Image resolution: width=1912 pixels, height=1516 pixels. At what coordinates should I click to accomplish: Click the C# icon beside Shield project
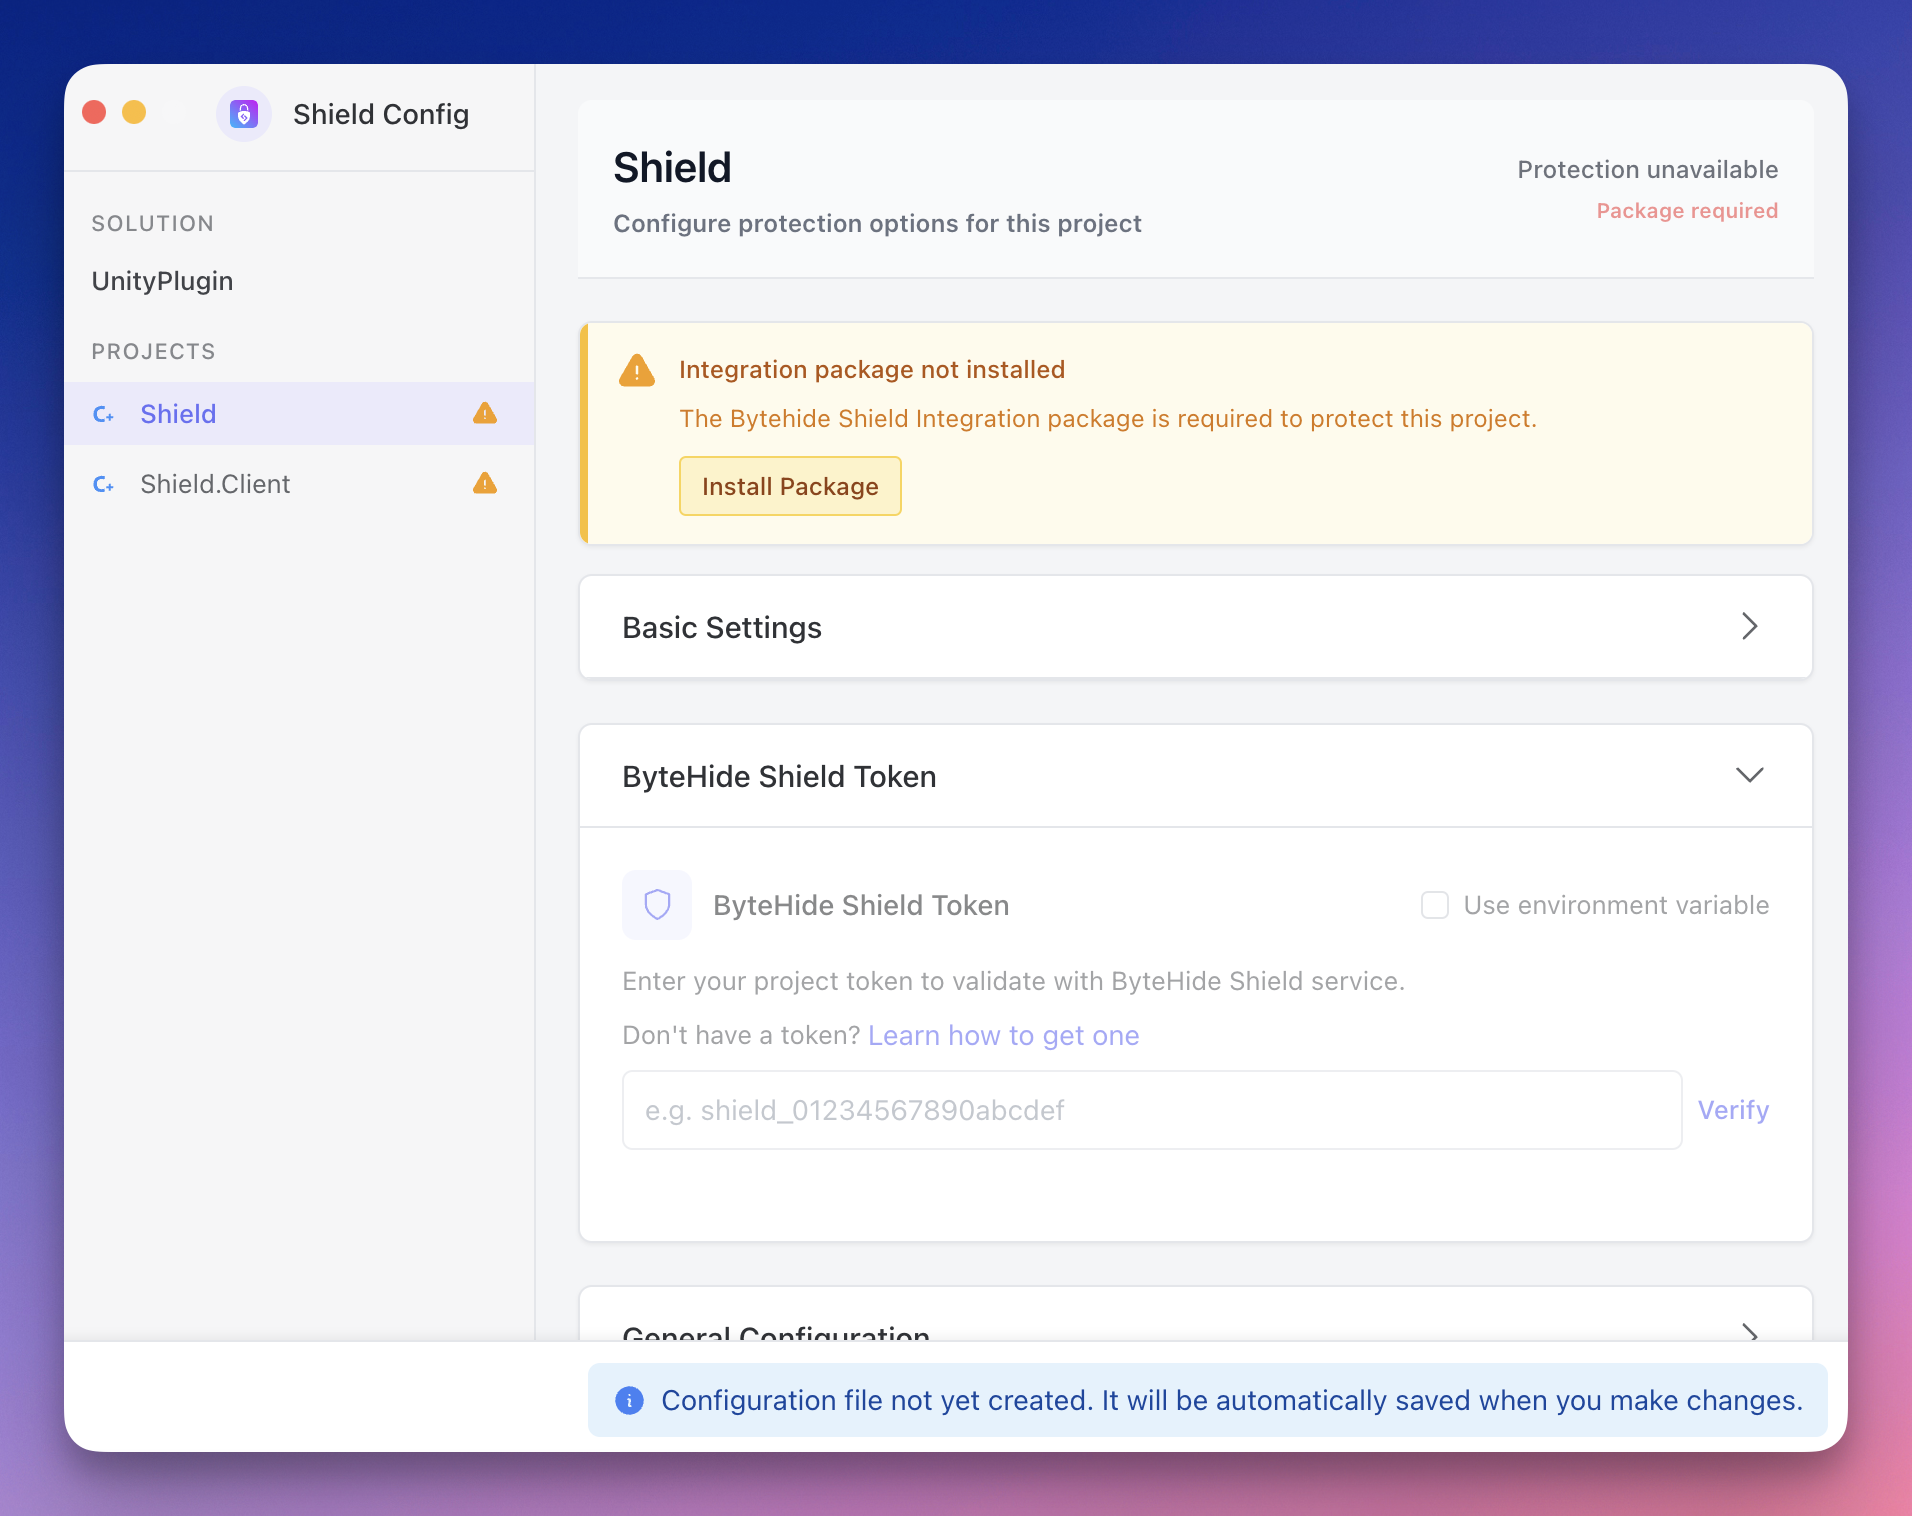[105, 414]
